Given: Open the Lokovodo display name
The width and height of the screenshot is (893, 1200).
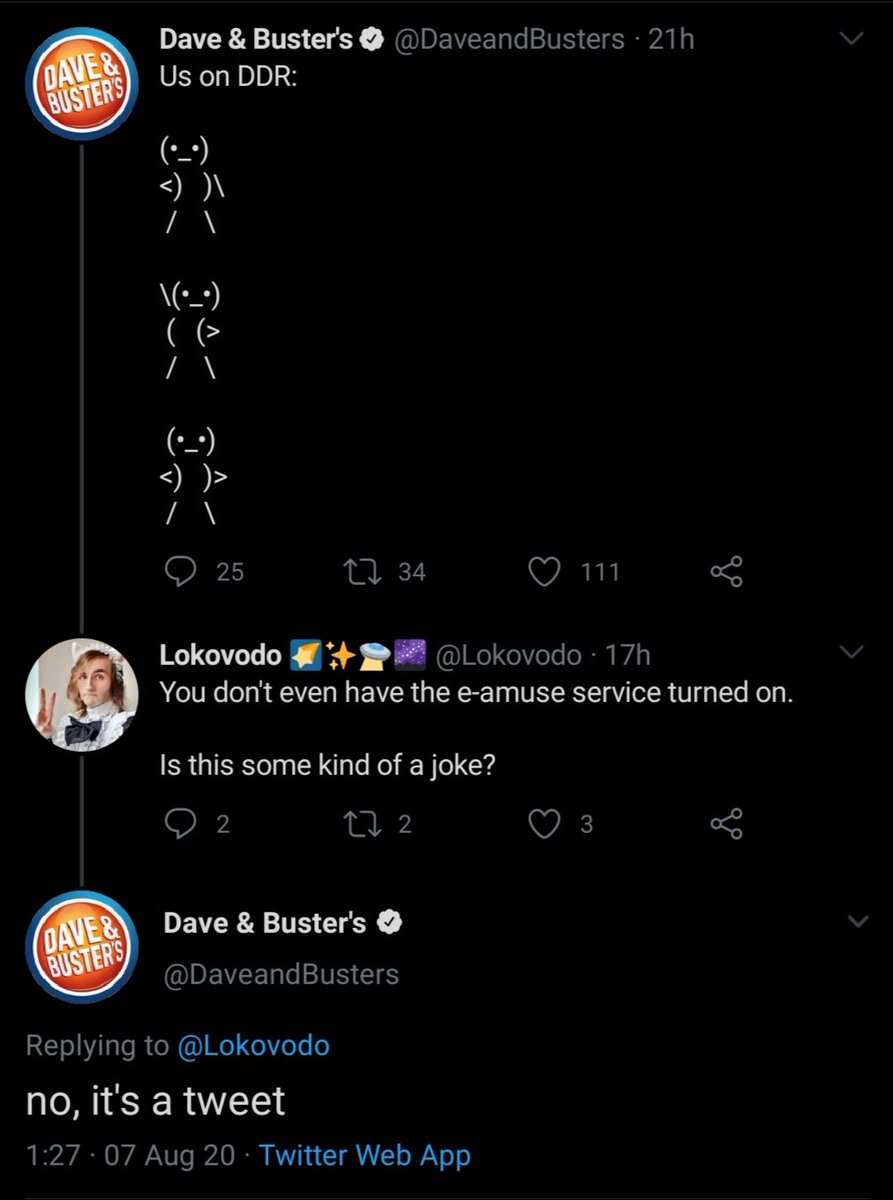Looking at the screenshot, I should [x=220, y=655].
